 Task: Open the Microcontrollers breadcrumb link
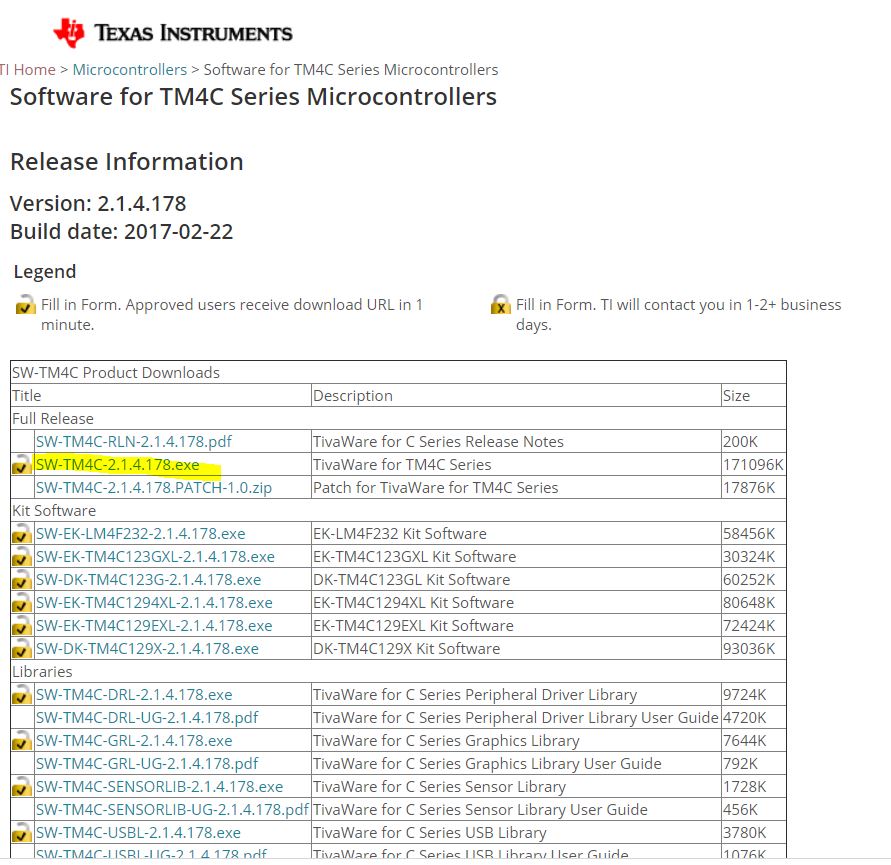pyautogui.click(x=130, y=69)
